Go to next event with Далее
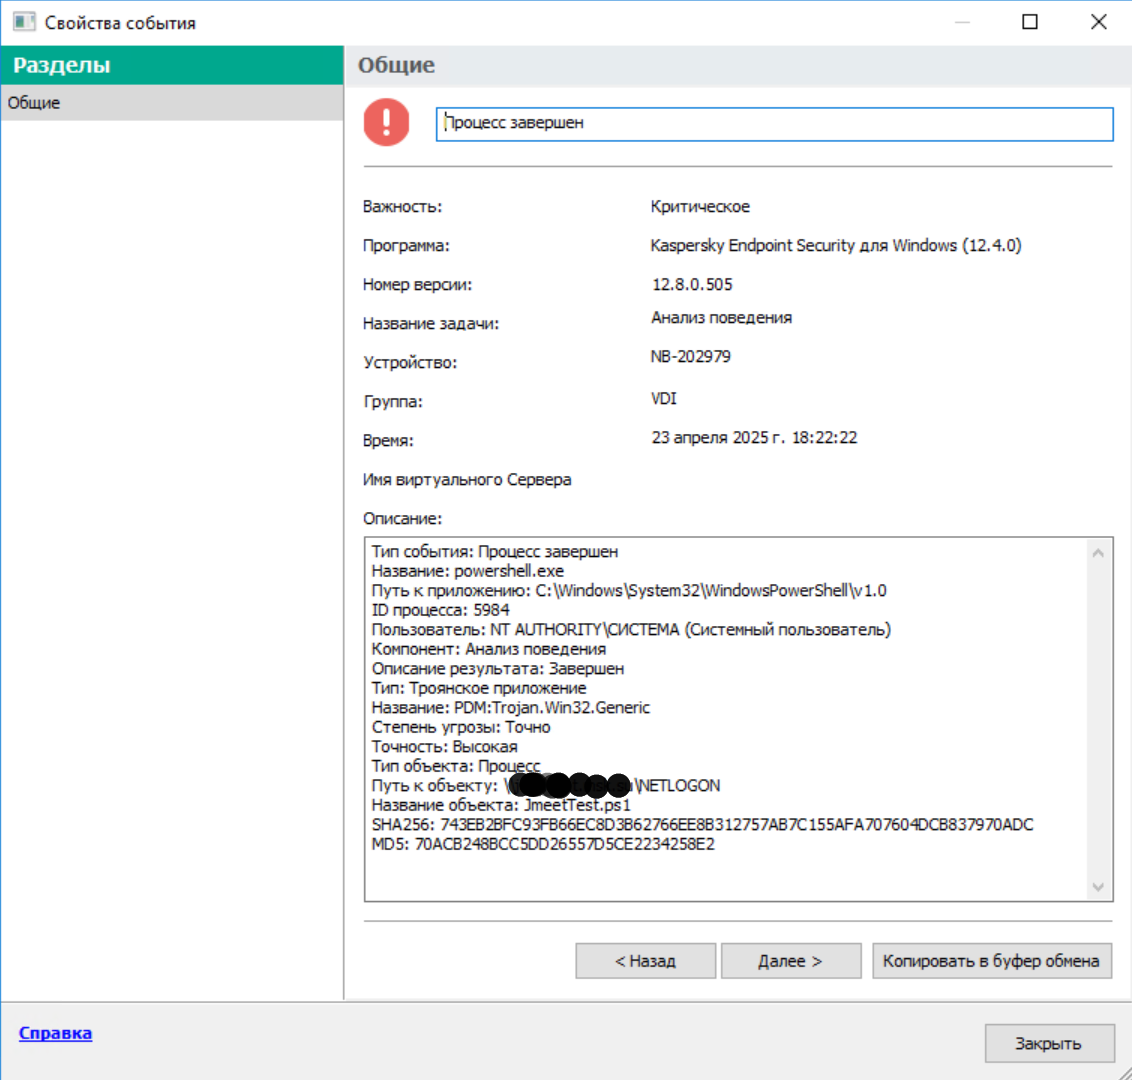The image size is (1132, 1080). click(791, 961)
